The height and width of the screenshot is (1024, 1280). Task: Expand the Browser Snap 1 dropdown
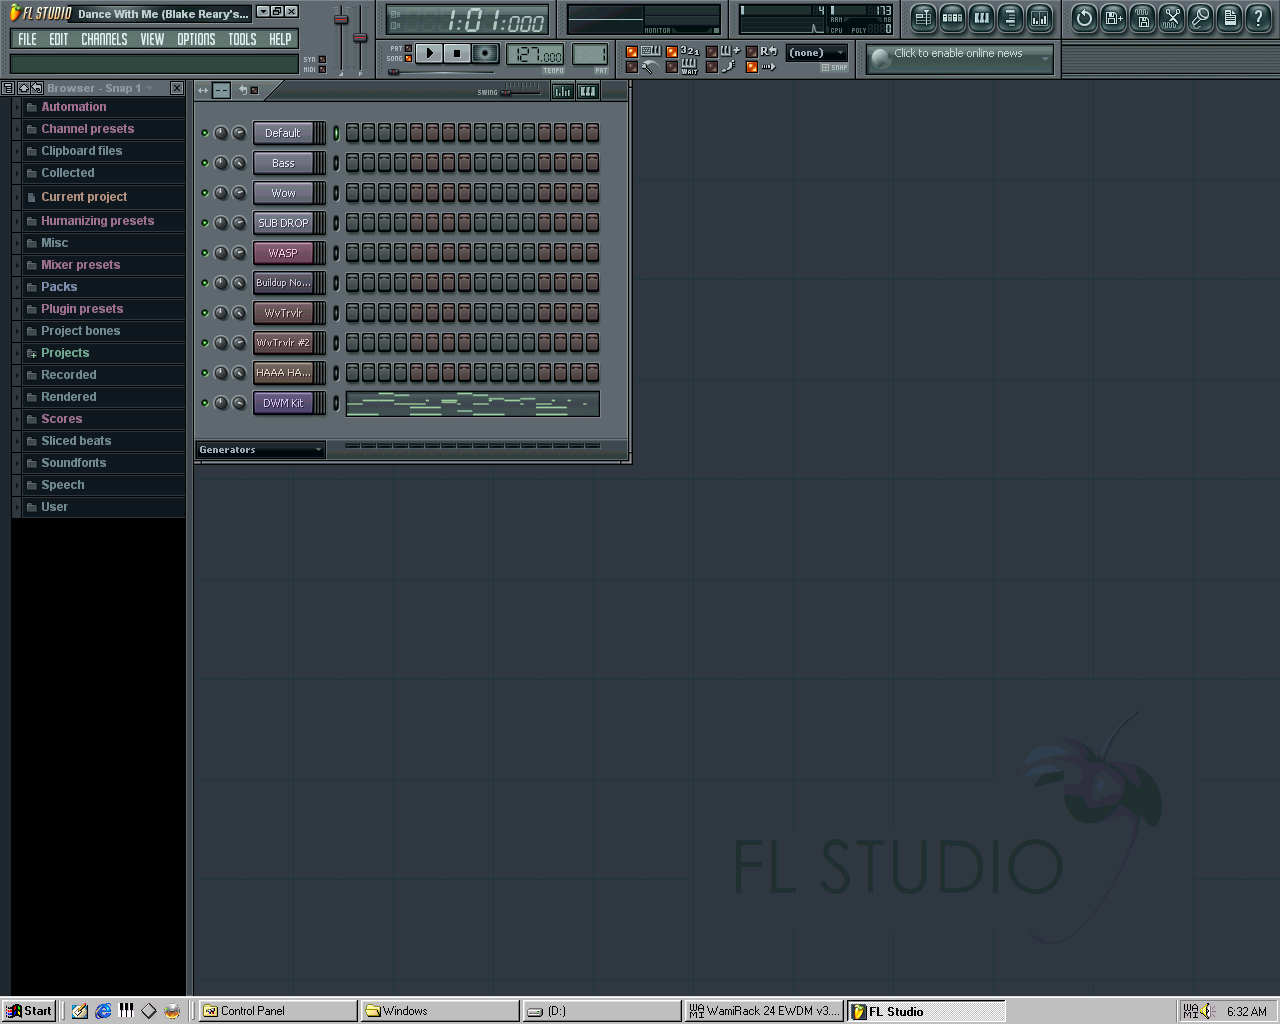[x=150, y=88]
